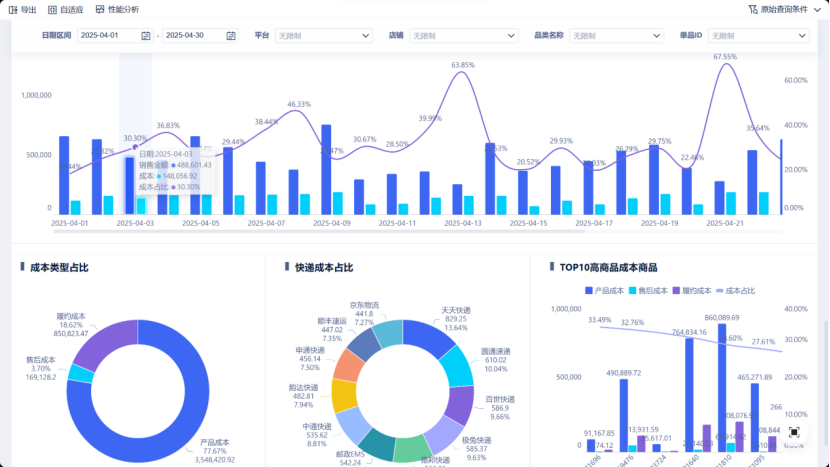830x467 pixels.
Task: Open the 平台 dropdown
Action: [323, 35]
